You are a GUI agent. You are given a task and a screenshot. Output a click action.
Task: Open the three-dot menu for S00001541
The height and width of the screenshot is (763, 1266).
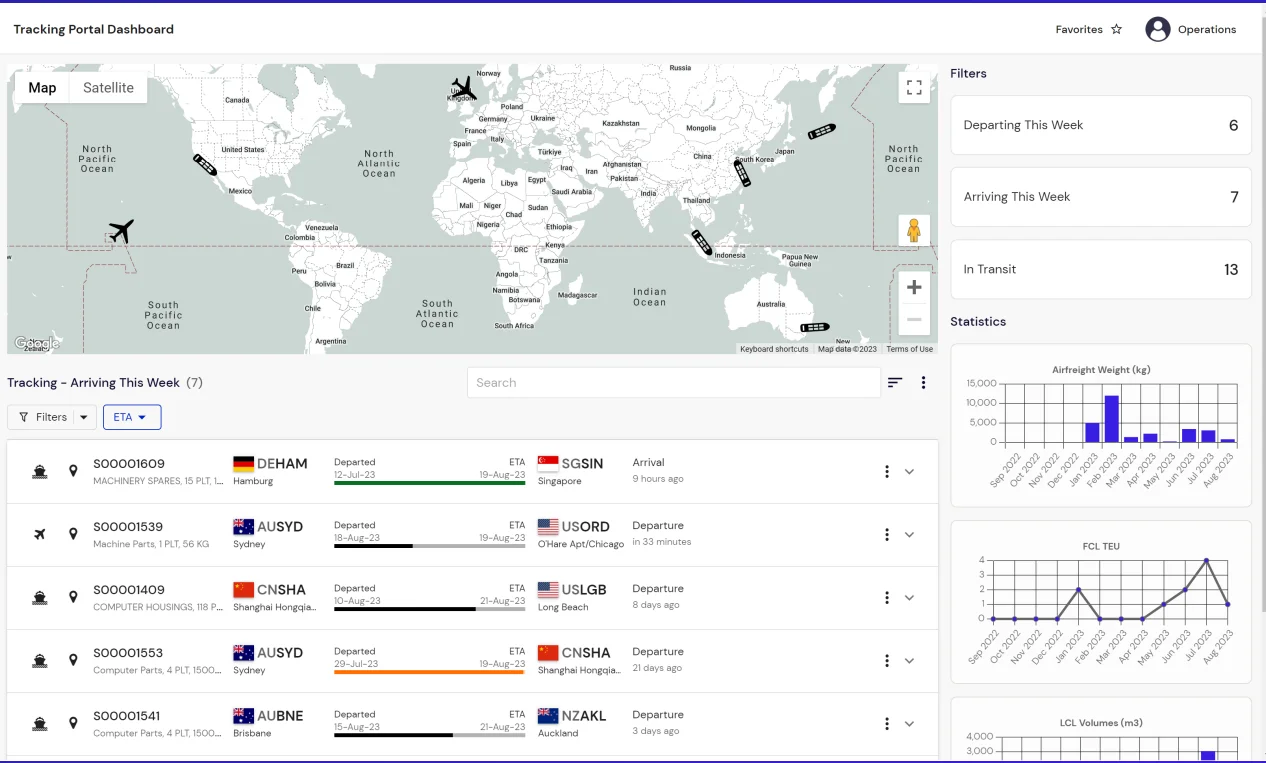[887, 724]
